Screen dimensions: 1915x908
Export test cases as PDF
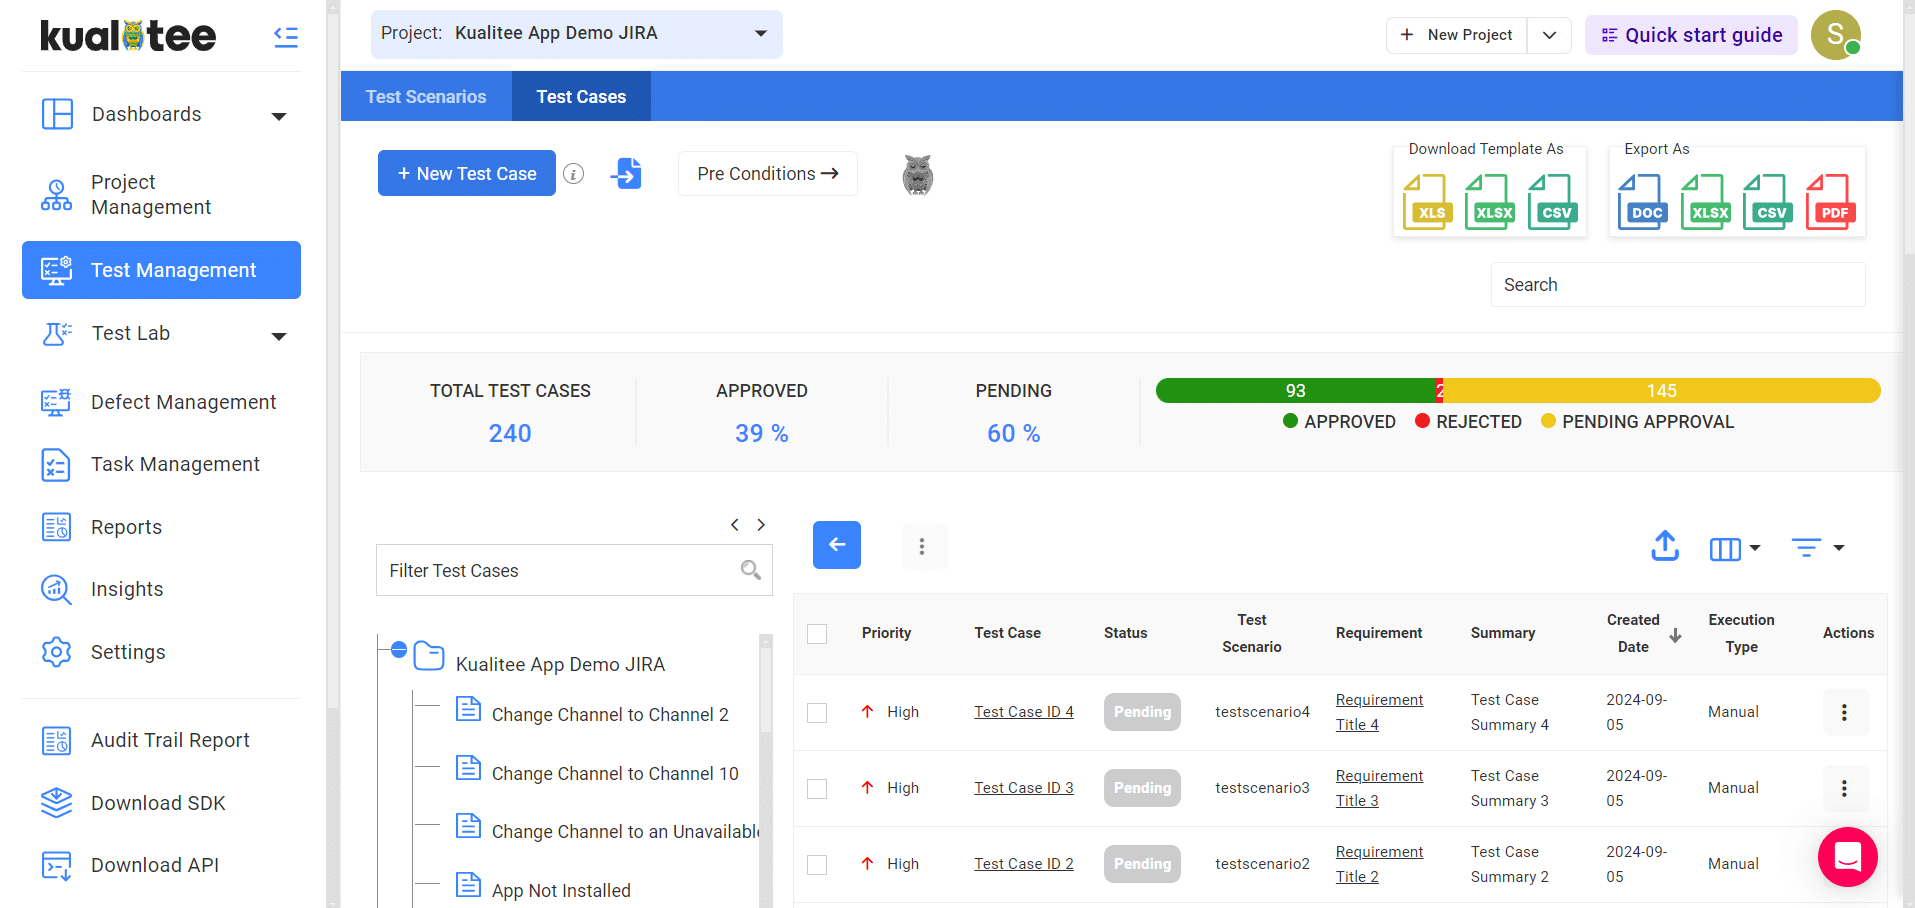coord(1830,202)
